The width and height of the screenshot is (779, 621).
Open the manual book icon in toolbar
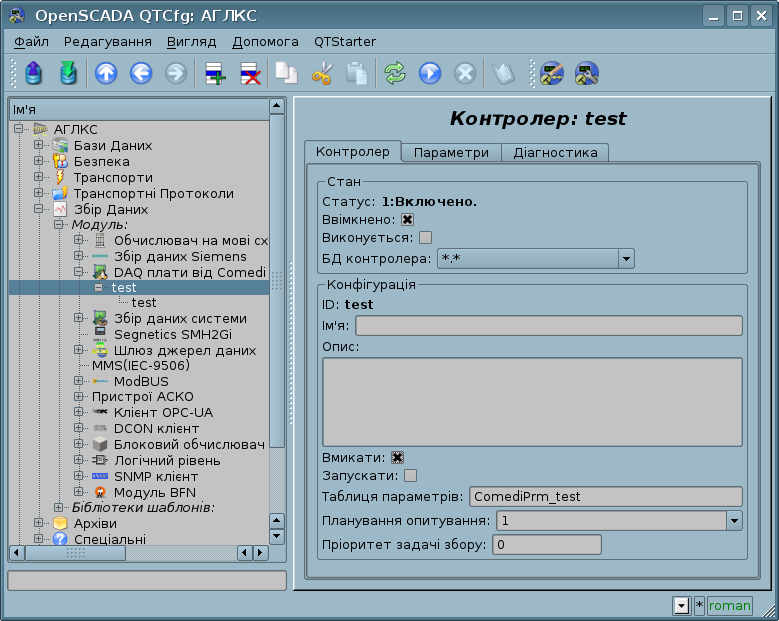point(503,74)
